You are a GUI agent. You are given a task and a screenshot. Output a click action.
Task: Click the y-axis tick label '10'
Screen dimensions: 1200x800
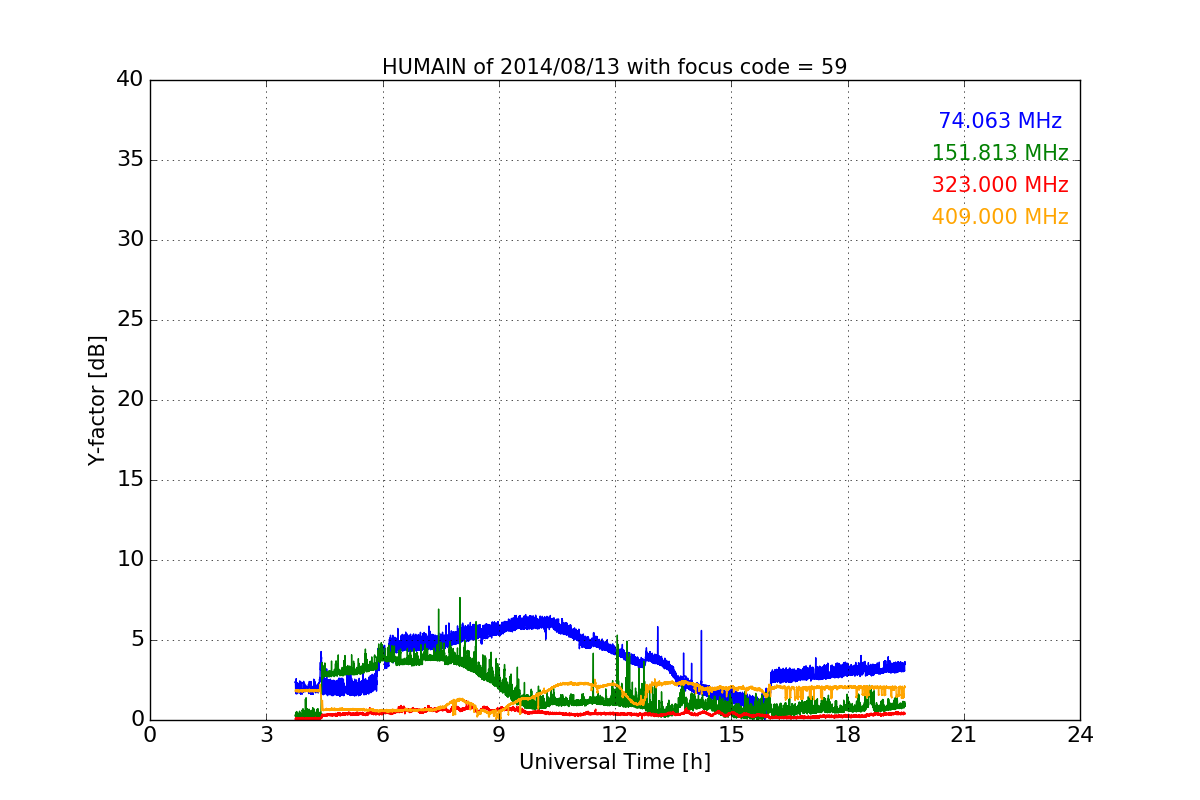[130, 560]
